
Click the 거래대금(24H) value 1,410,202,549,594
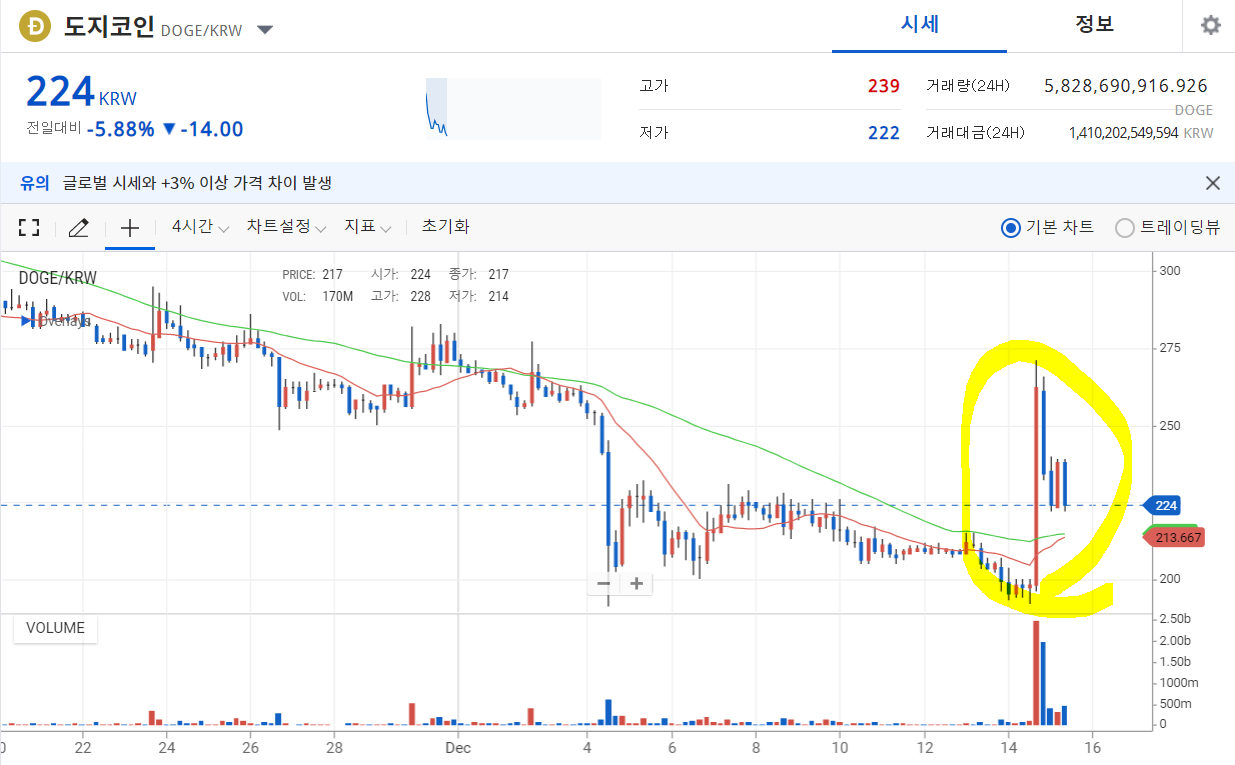(1123, 133)
